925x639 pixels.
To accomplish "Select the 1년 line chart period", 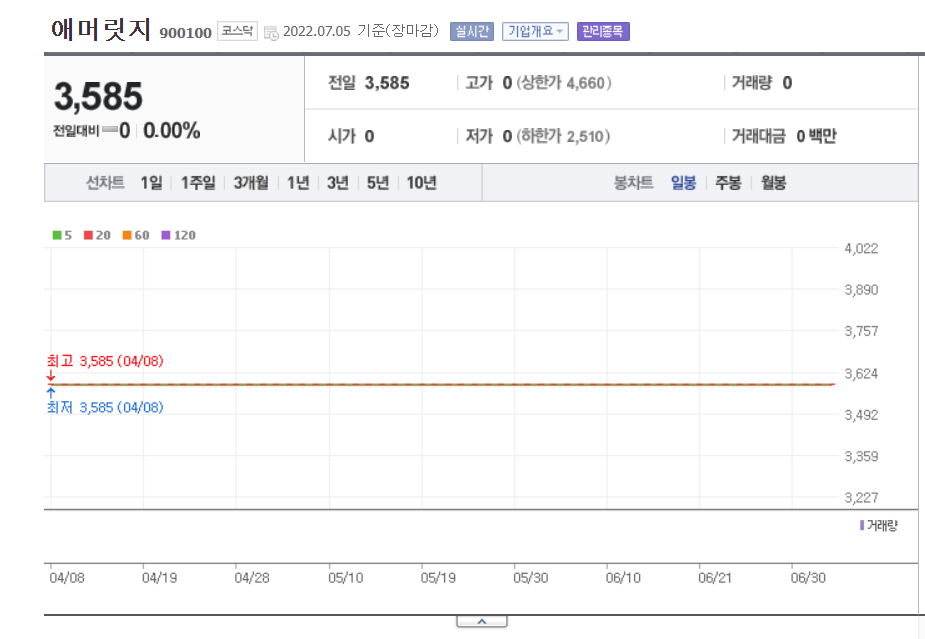I will (298, 183).
